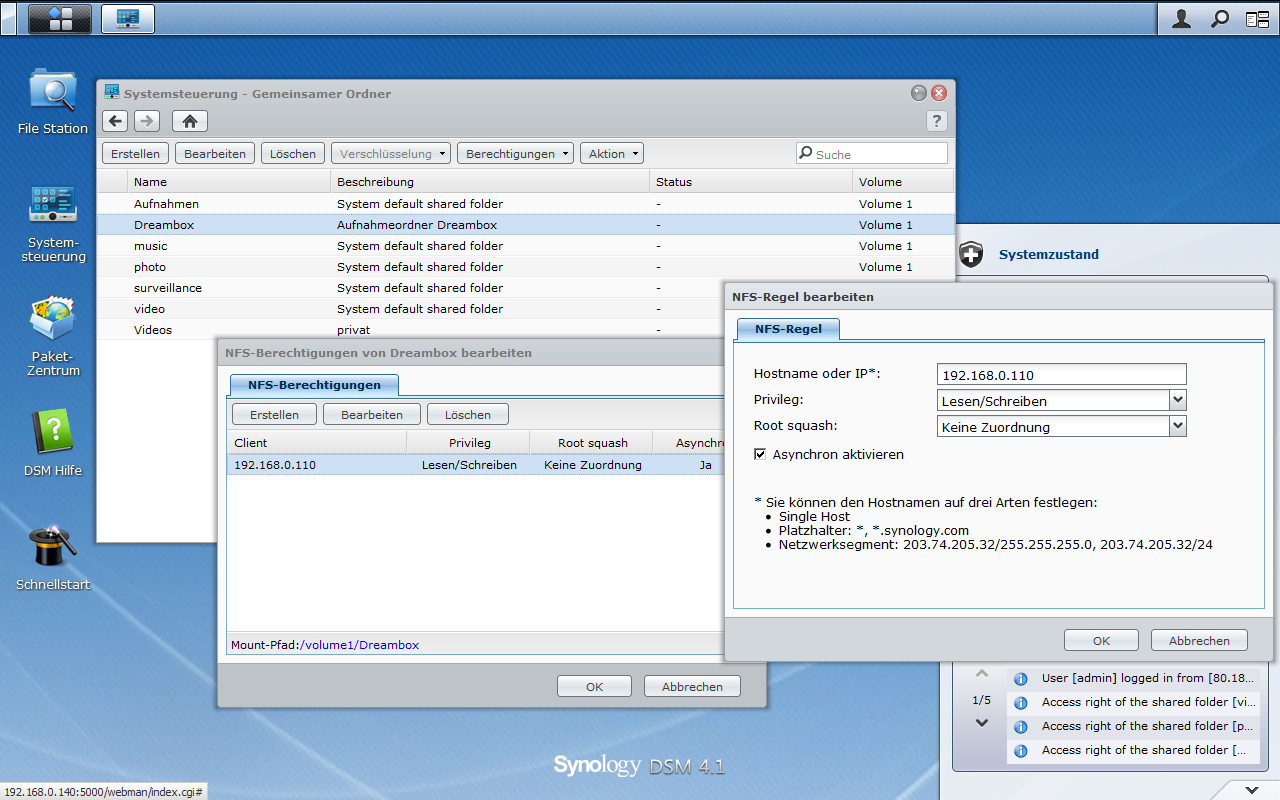Expand the Privileg dropdown
Image resolution: width=1280 pixels, height=800 pixels.
(1177, 401)
